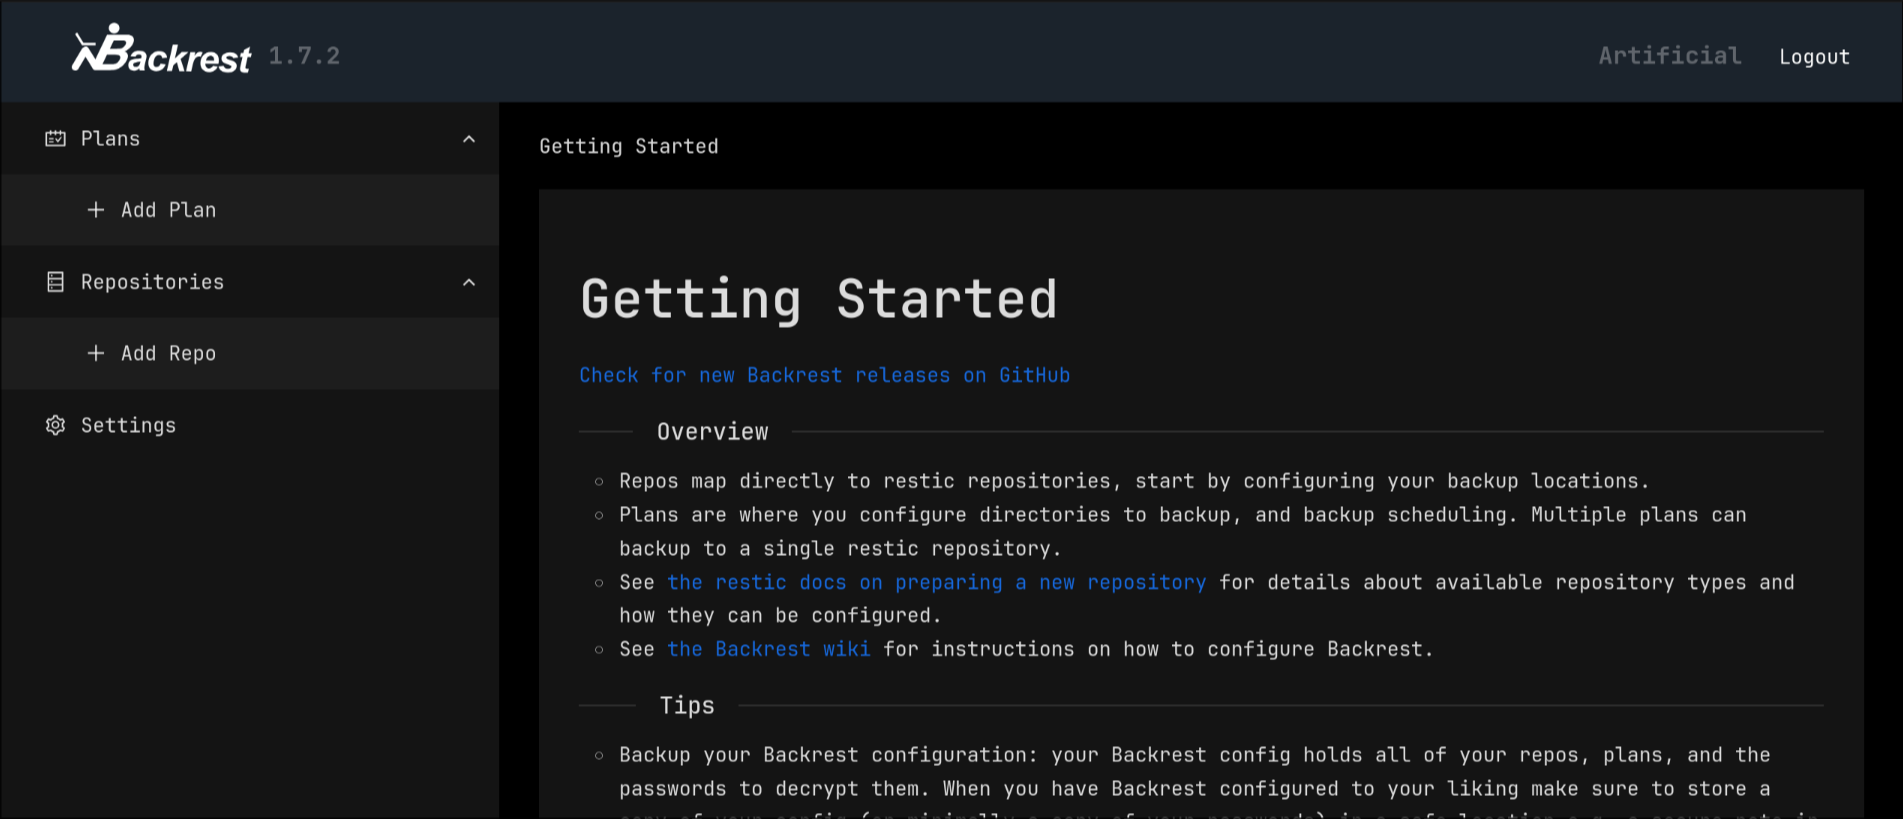This screenshot has height=819, width=1903.
Task: Click the plus icon beside Add Plan
Action: 96,210
